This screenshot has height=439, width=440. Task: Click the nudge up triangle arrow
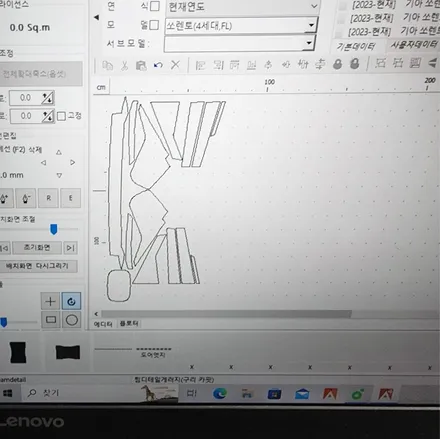pyautogui.click(x=59, y=152)
